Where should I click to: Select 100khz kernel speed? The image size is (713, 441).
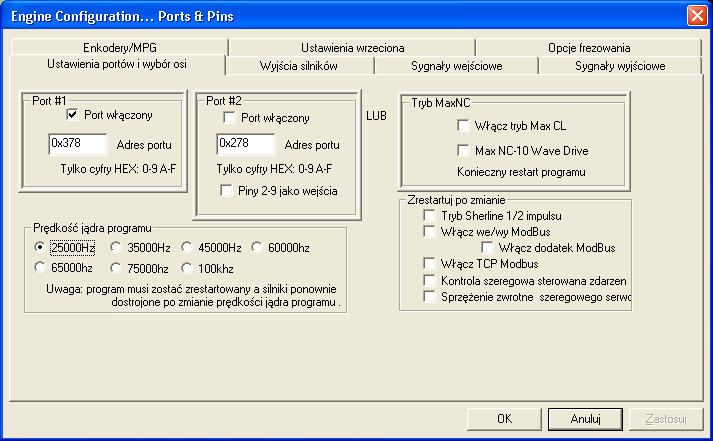click(187, 268)
